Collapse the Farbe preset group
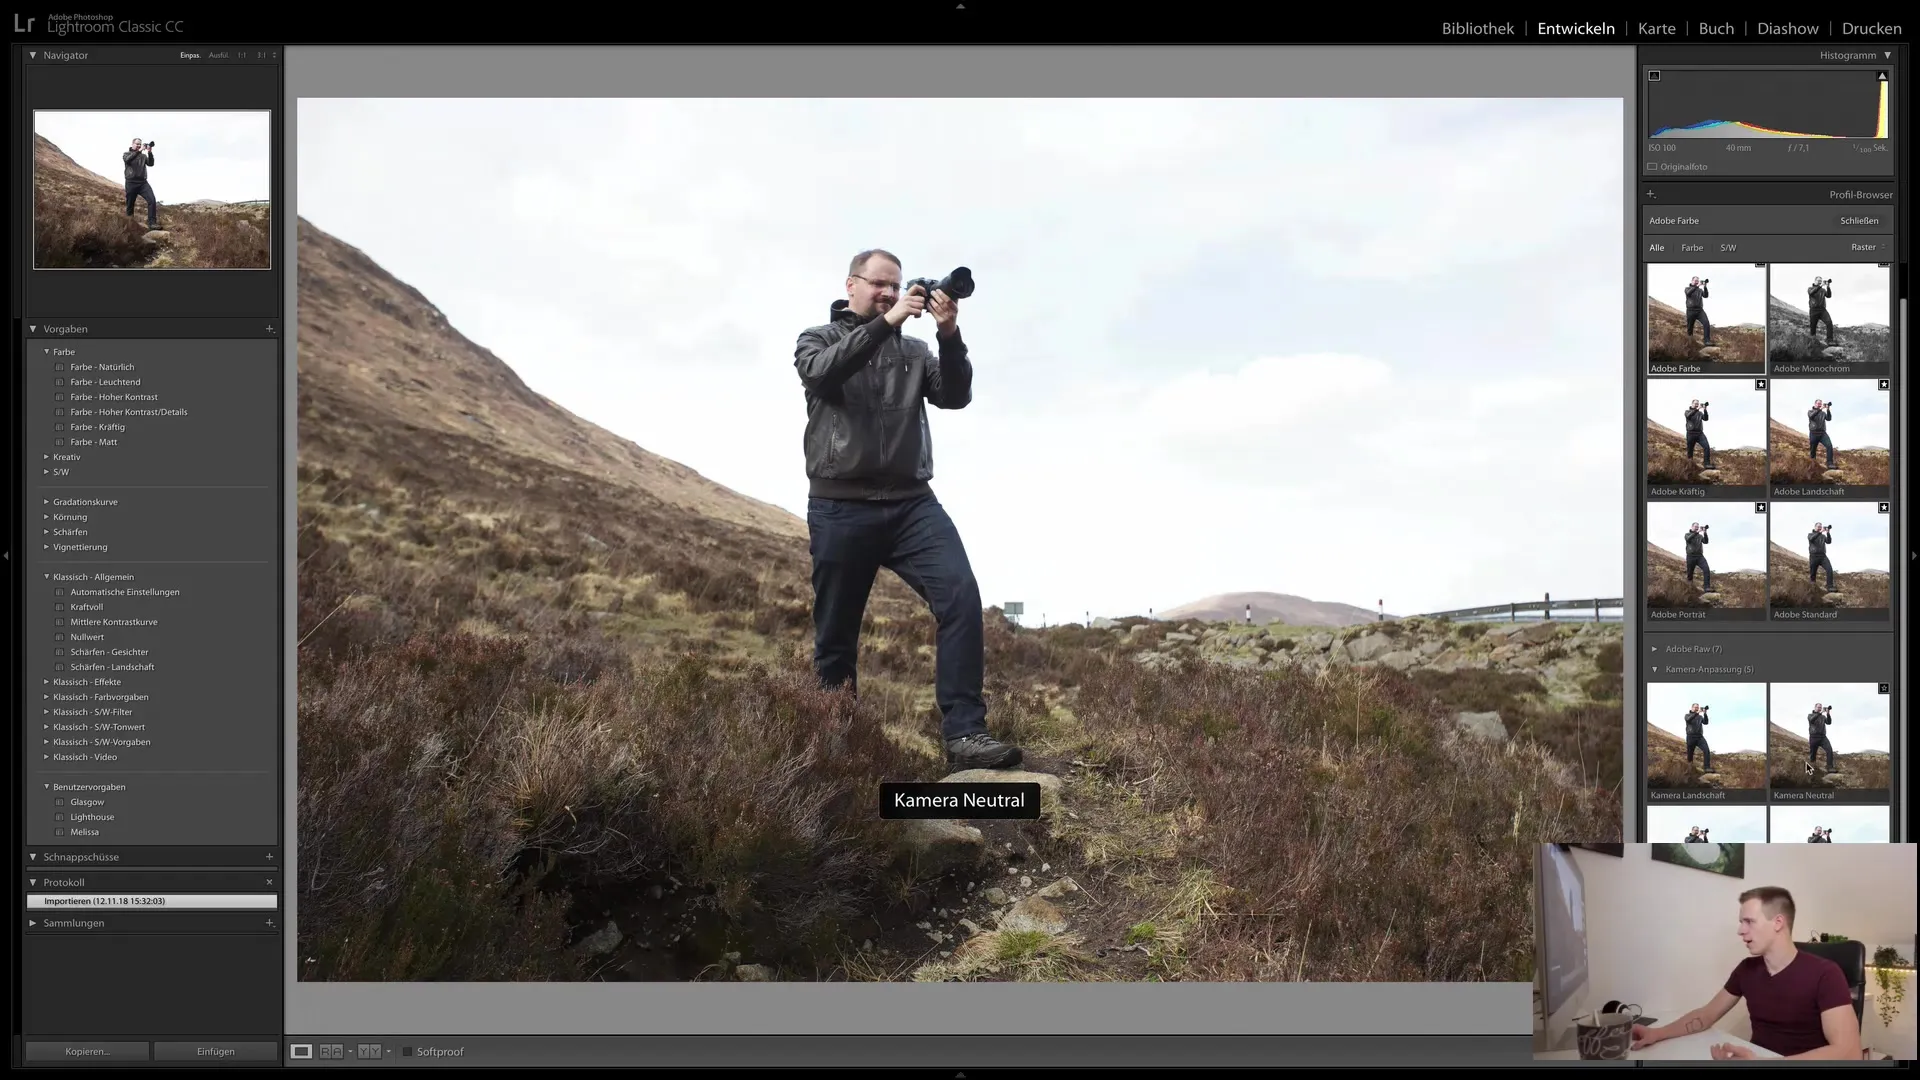The width and height of the screenshot is (1920, 1080). (x=46, y=352)
